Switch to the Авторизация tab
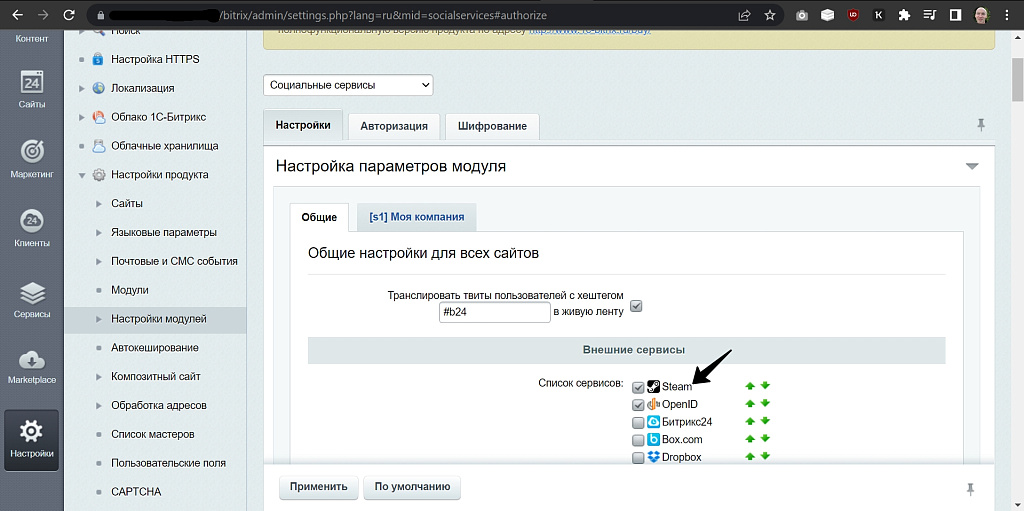1024x511 pixels. [393, 126]
